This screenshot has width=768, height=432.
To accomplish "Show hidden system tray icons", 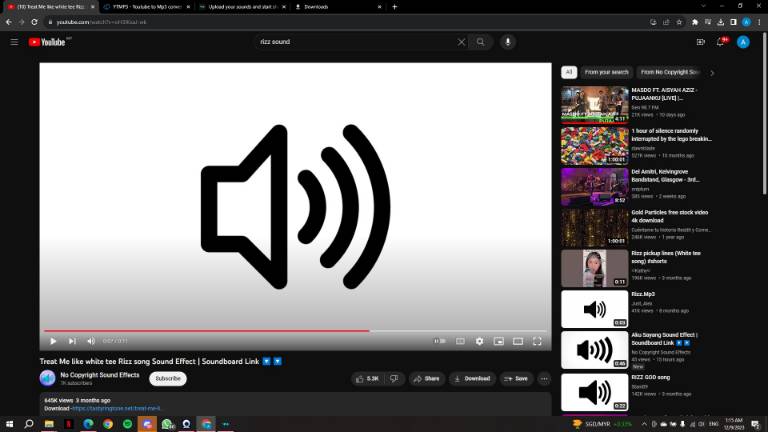I will pos(644,424).
